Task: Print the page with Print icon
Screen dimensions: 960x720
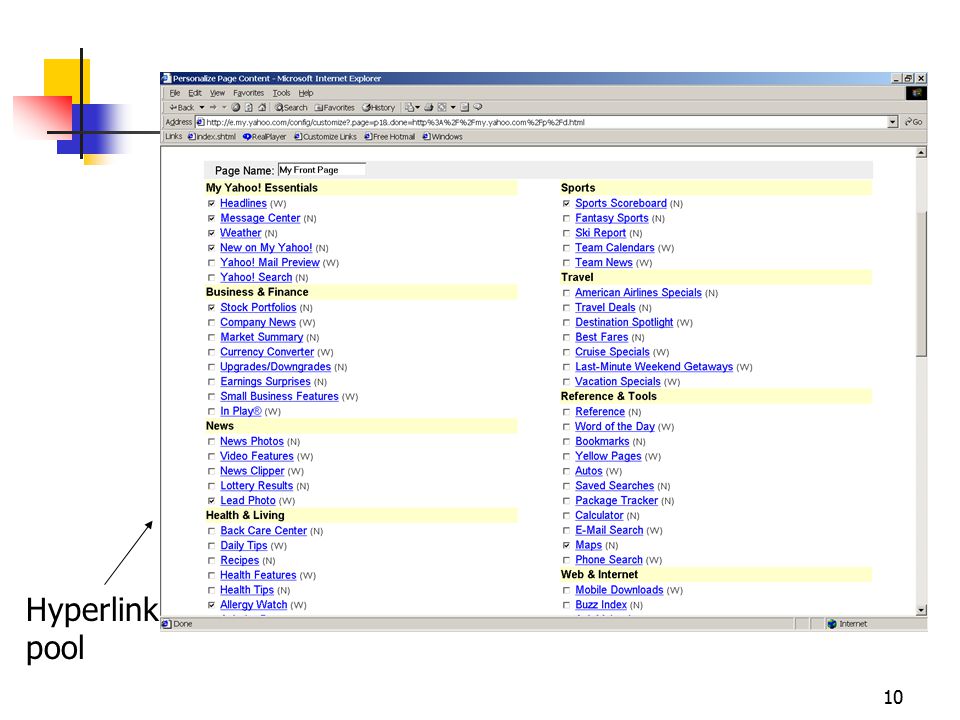Action: [429, 107]
